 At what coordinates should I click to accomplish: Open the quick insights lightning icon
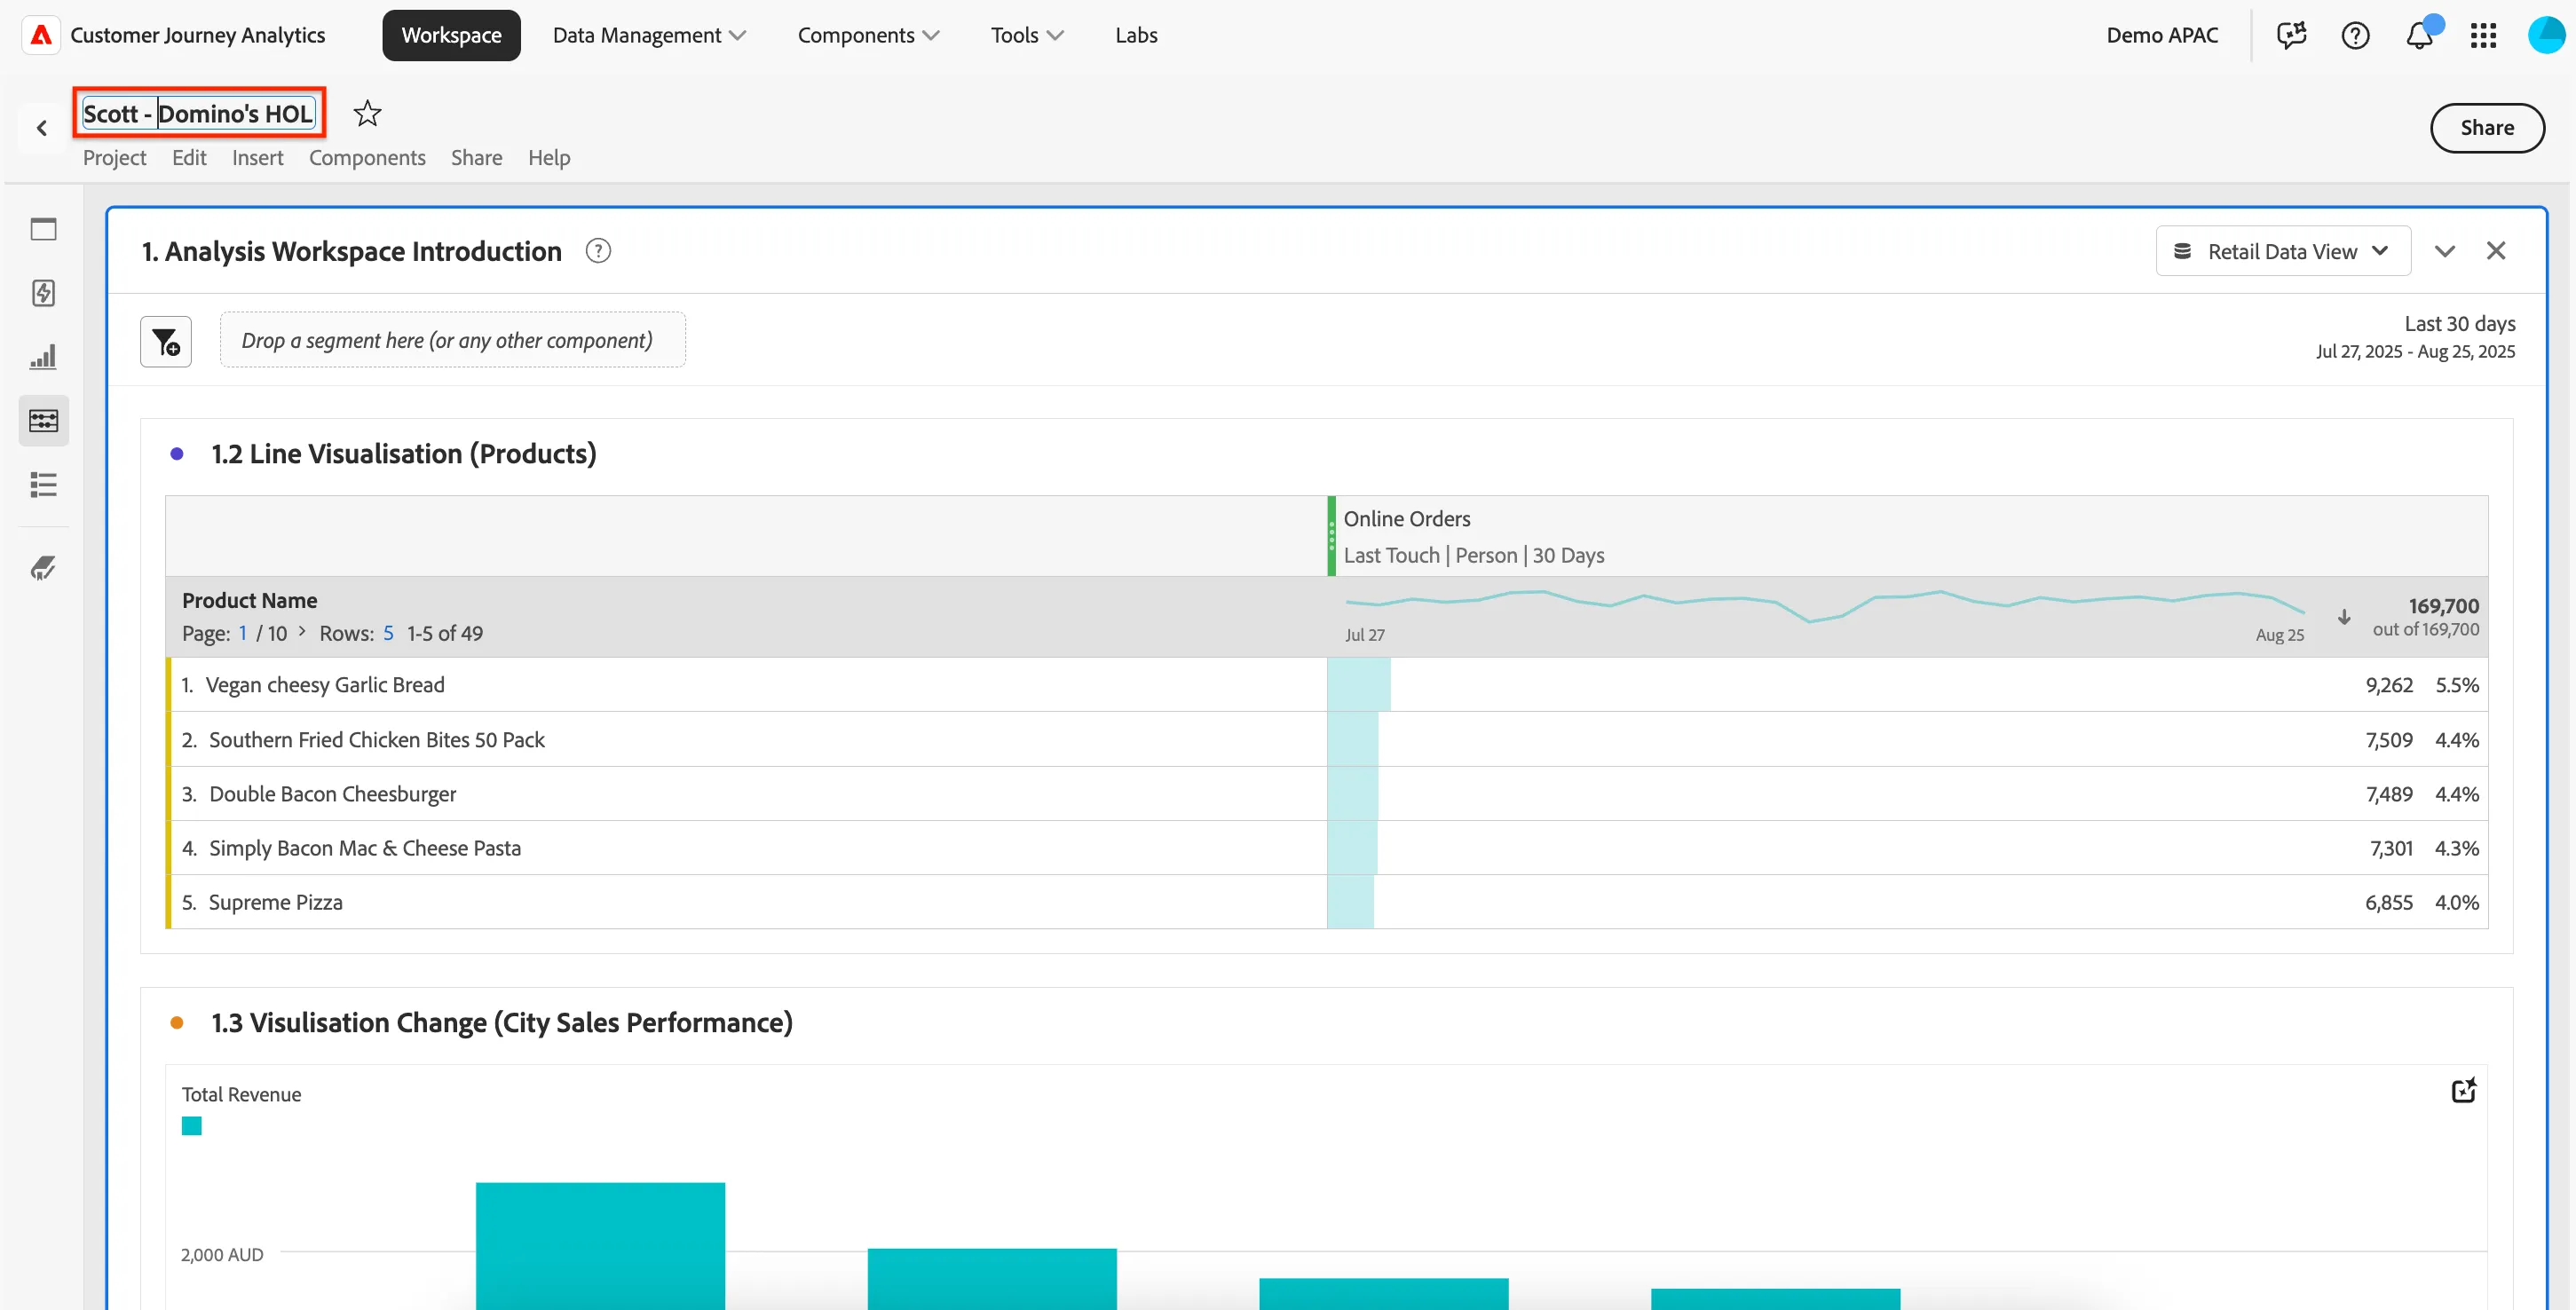(x=43, y=293)
